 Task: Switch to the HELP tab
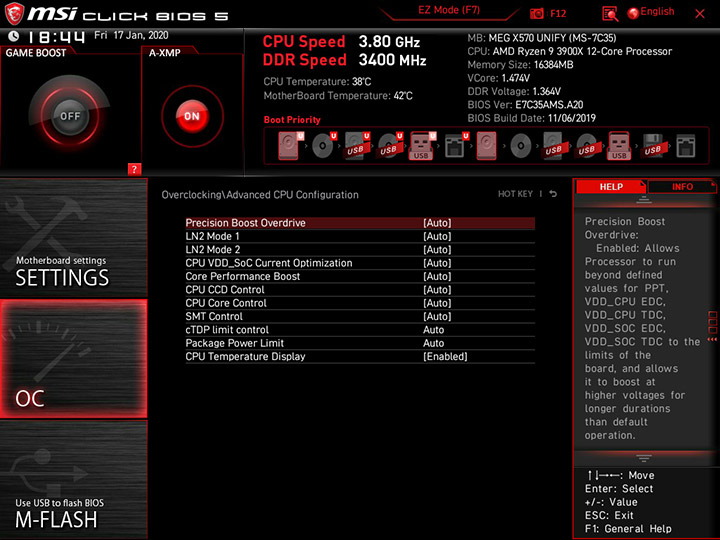click(x=611, y=186)
